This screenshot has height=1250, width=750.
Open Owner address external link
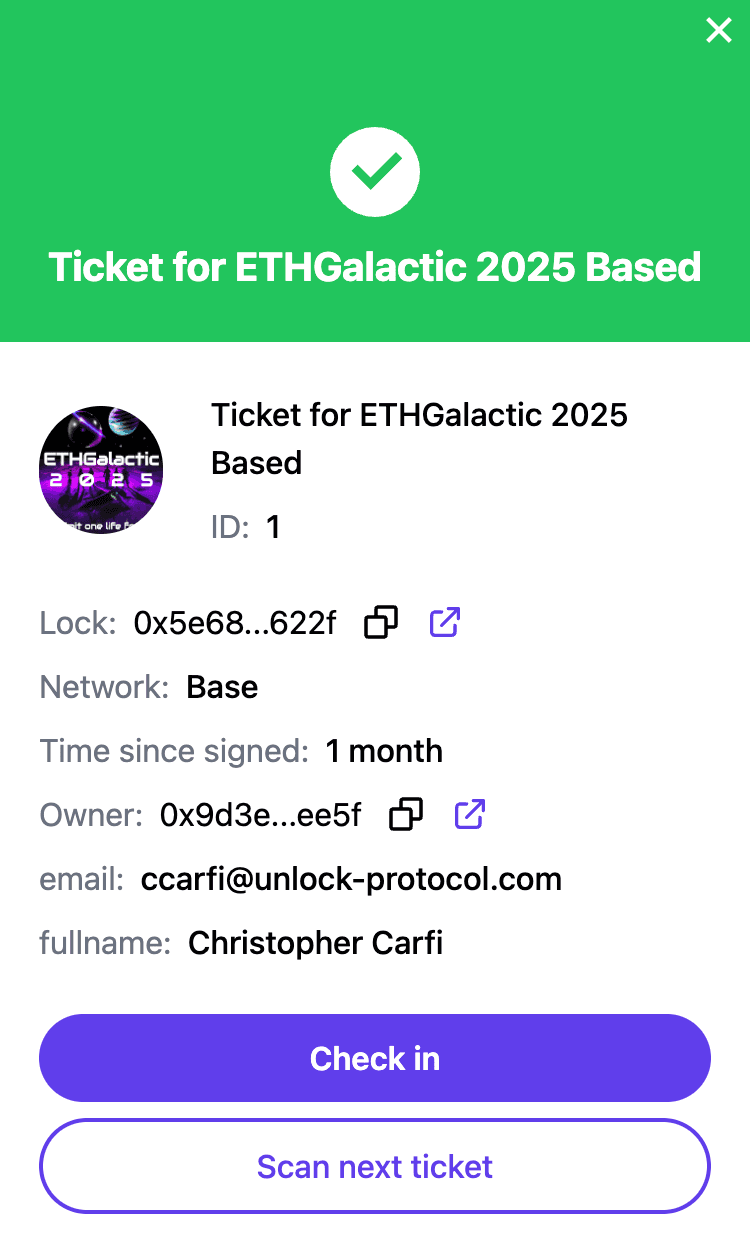coord(470,815)
